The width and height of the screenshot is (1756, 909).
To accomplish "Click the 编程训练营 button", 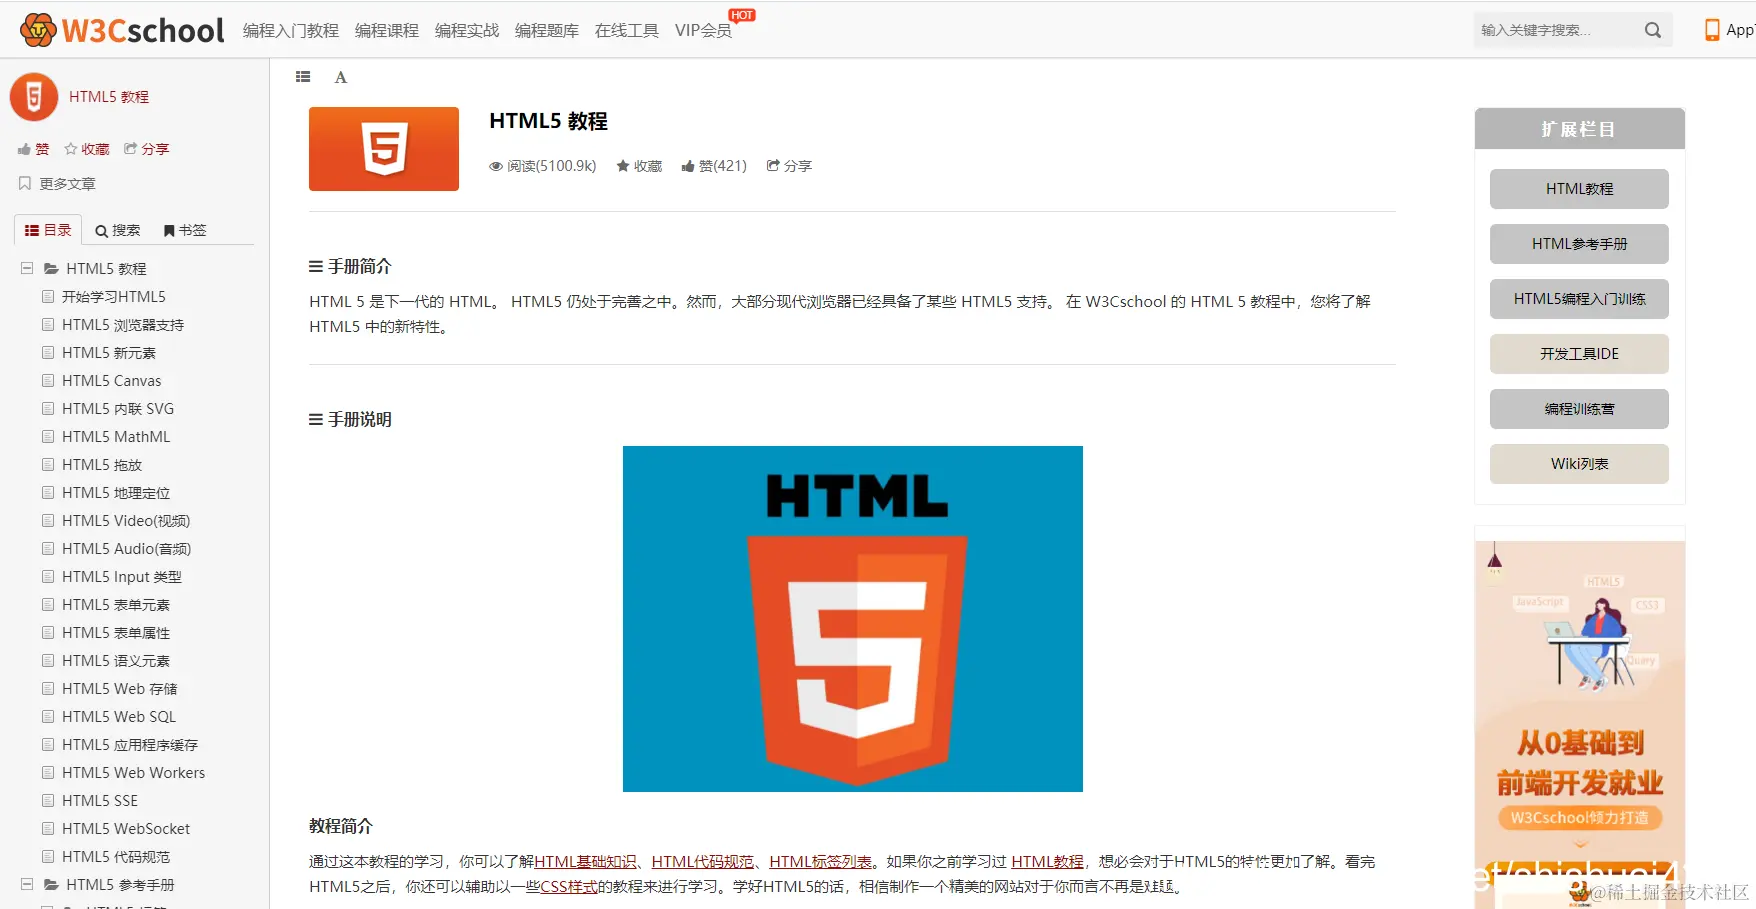I will tap(1579, 409).
